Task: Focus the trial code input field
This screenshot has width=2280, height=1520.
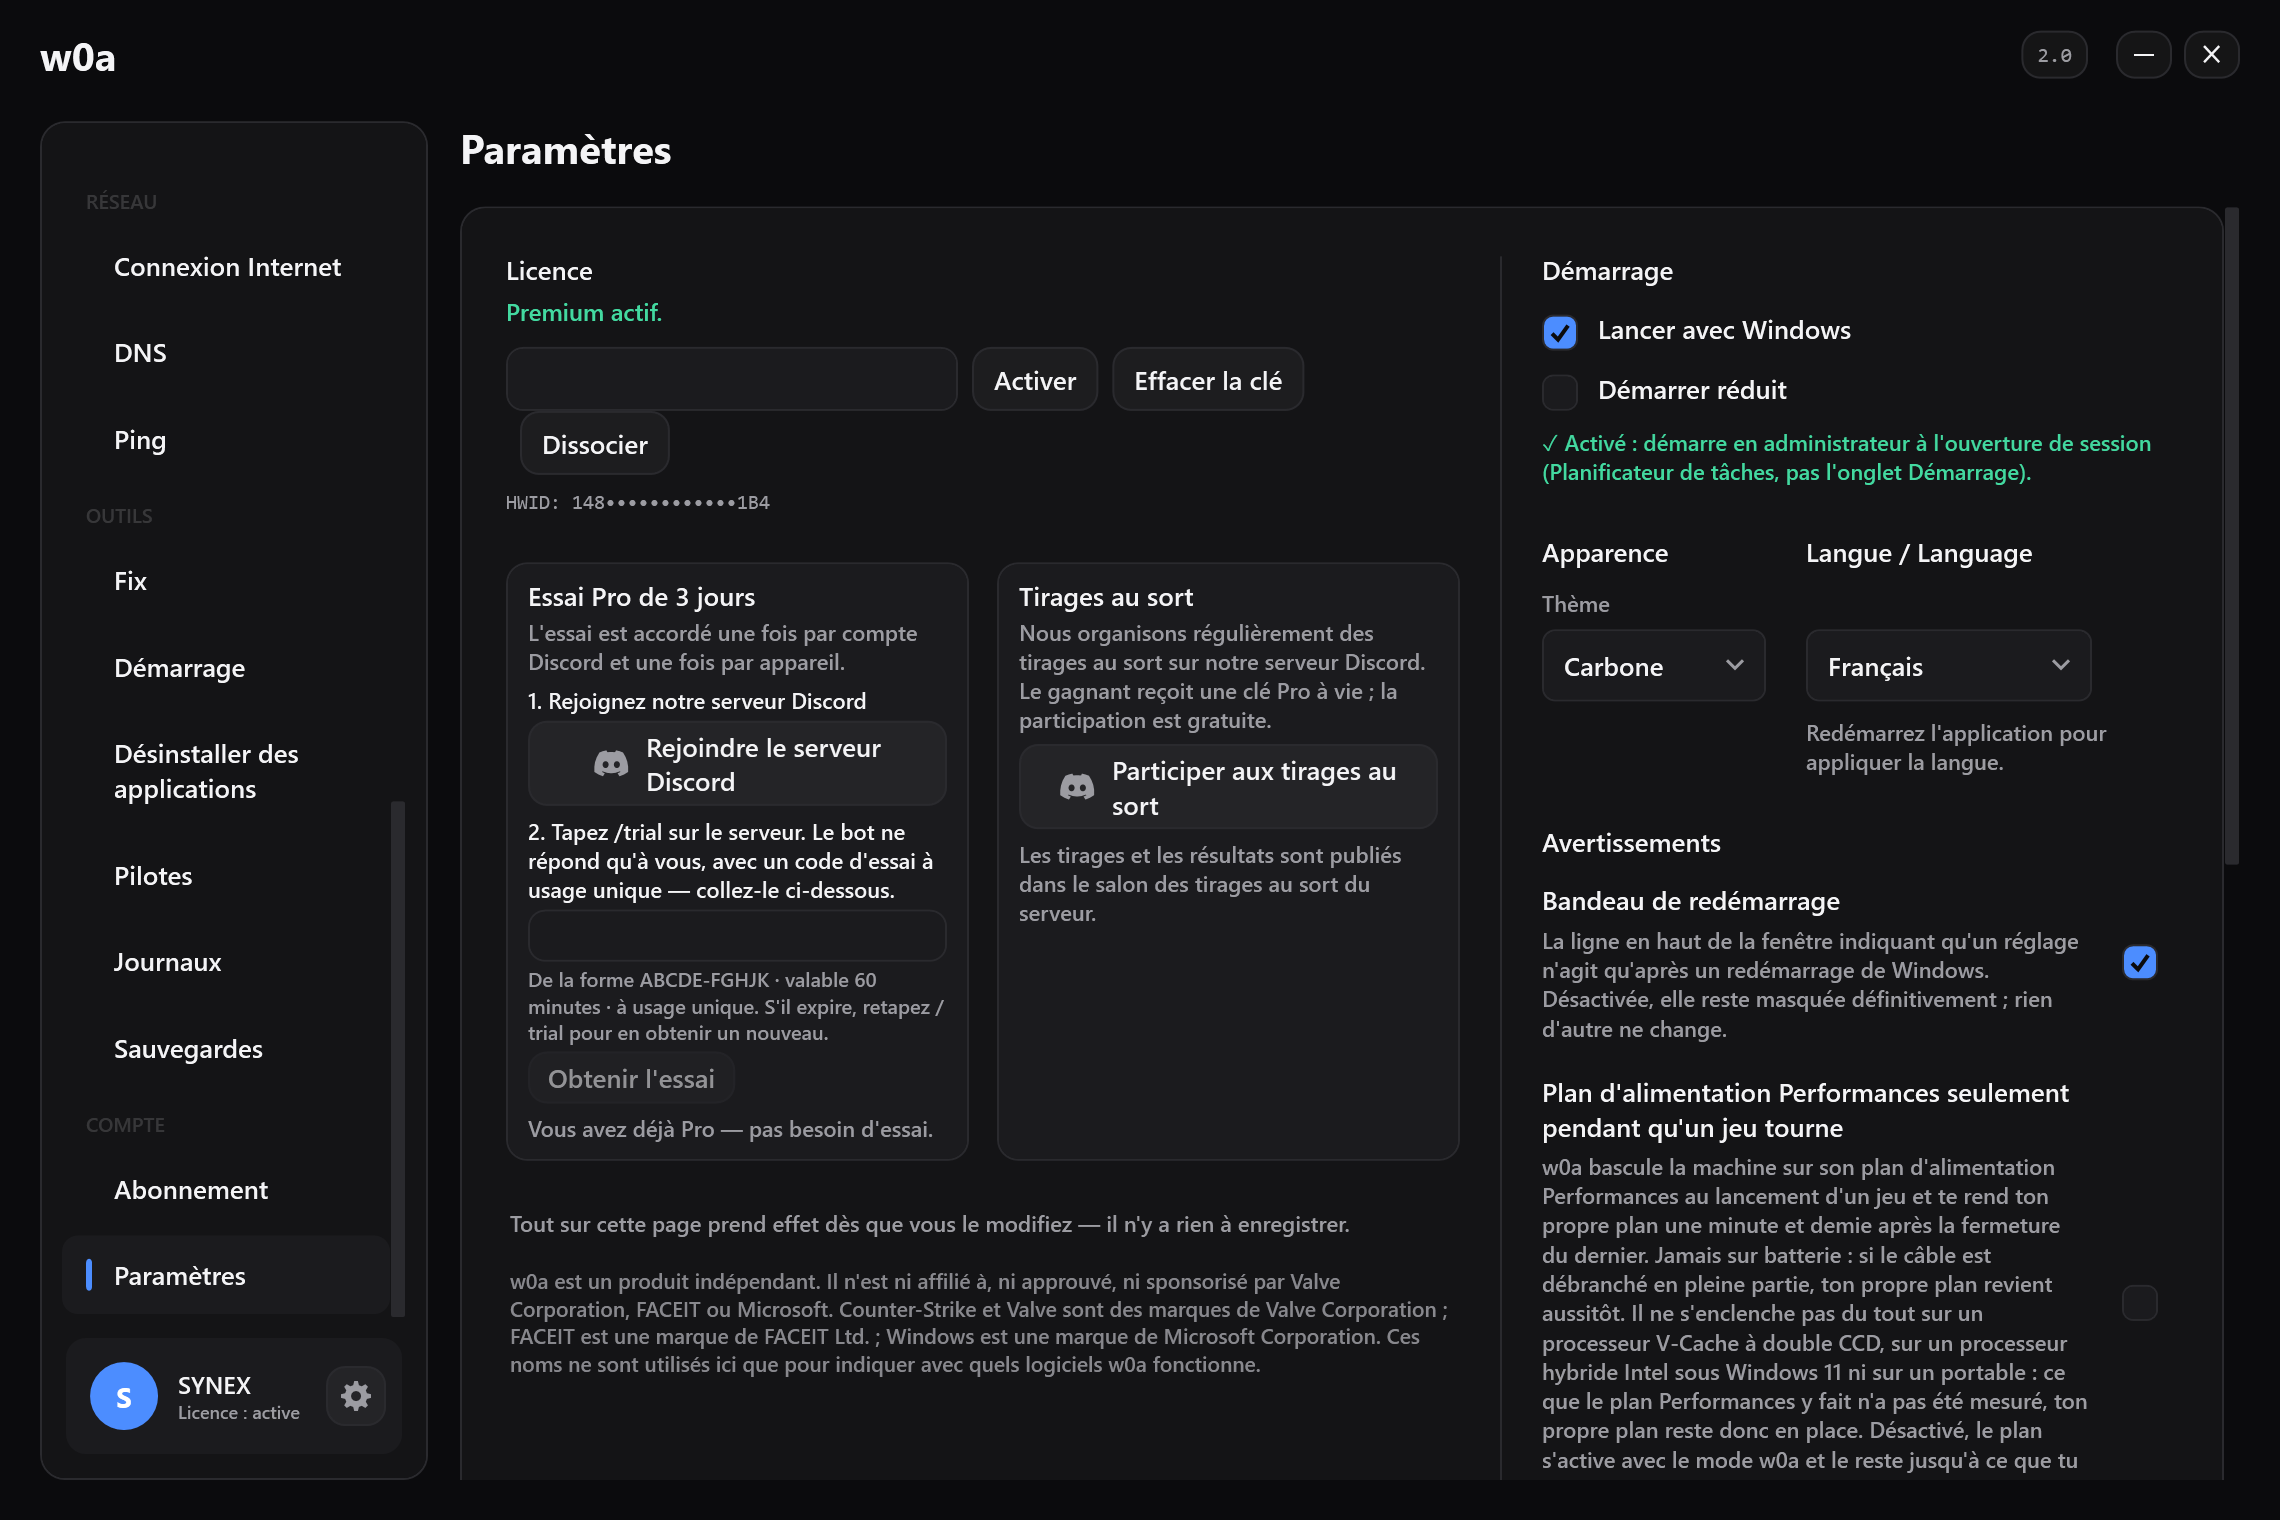Action: [737, 936]
